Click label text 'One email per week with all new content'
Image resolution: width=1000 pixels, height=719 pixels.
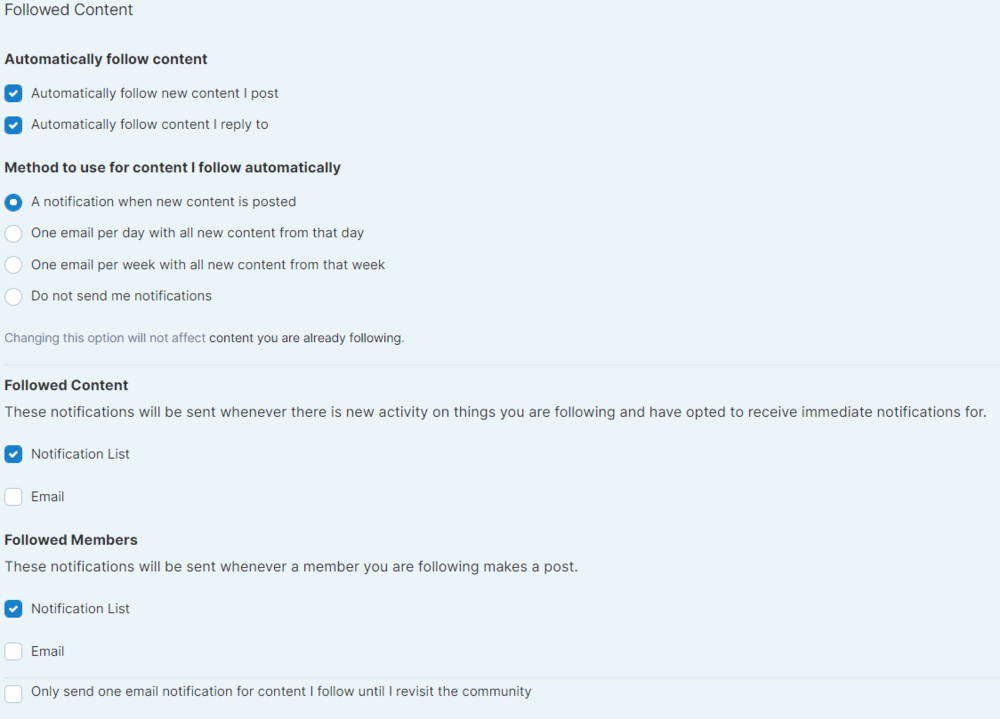pos(208,265)
